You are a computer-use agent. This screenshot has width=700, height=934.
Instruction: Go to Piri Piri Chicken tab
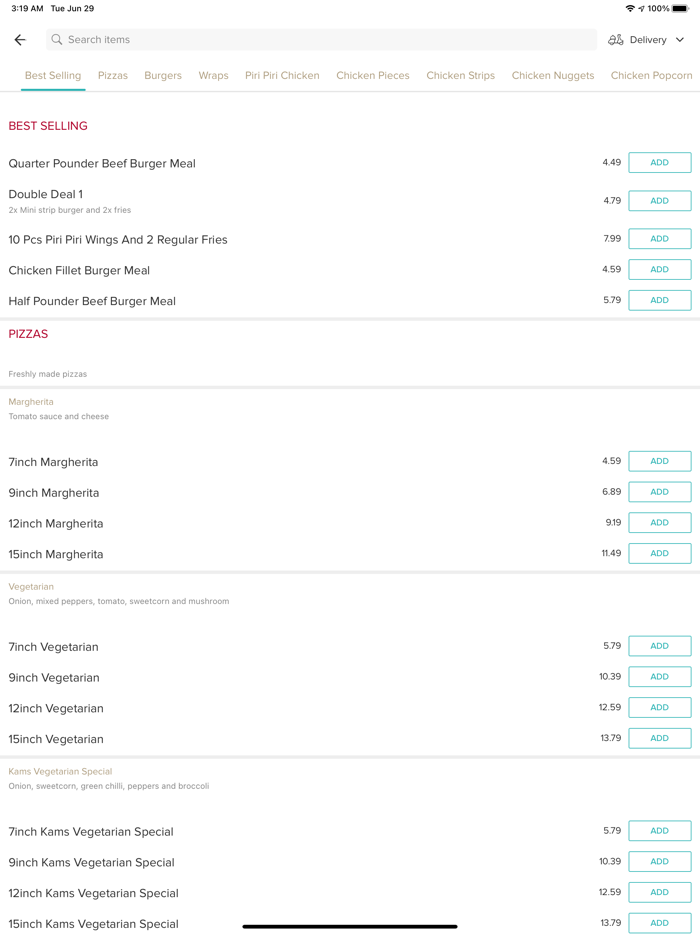(x=282, y=76)
